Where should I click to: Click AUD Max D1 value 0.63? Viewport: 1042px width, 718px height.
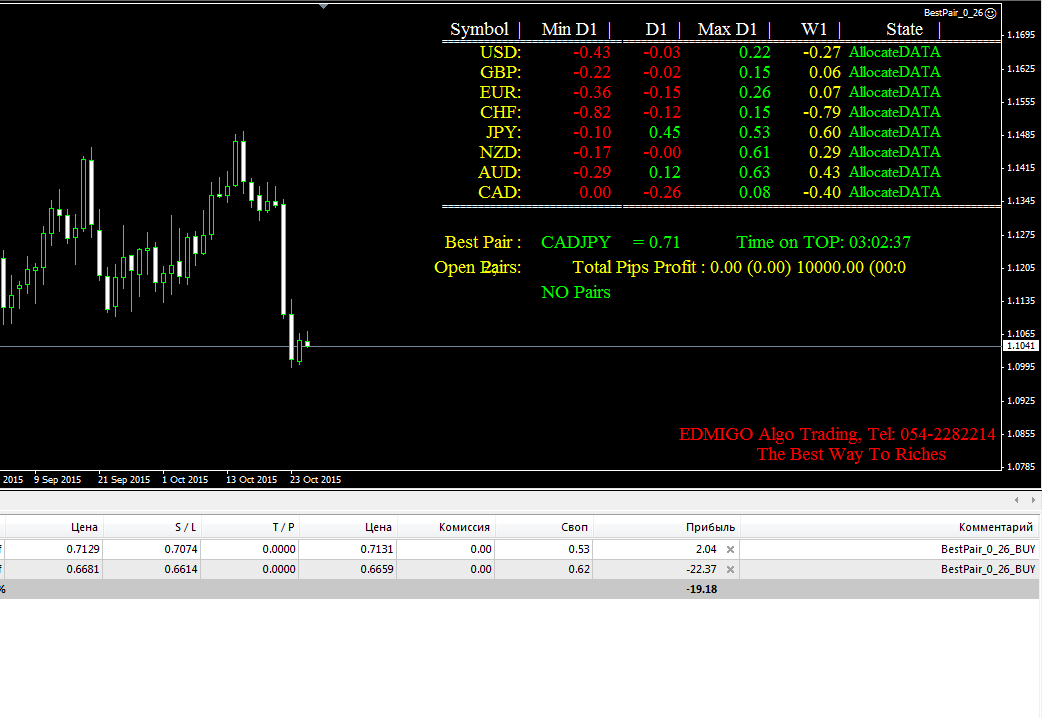click(x=755, y=172)
